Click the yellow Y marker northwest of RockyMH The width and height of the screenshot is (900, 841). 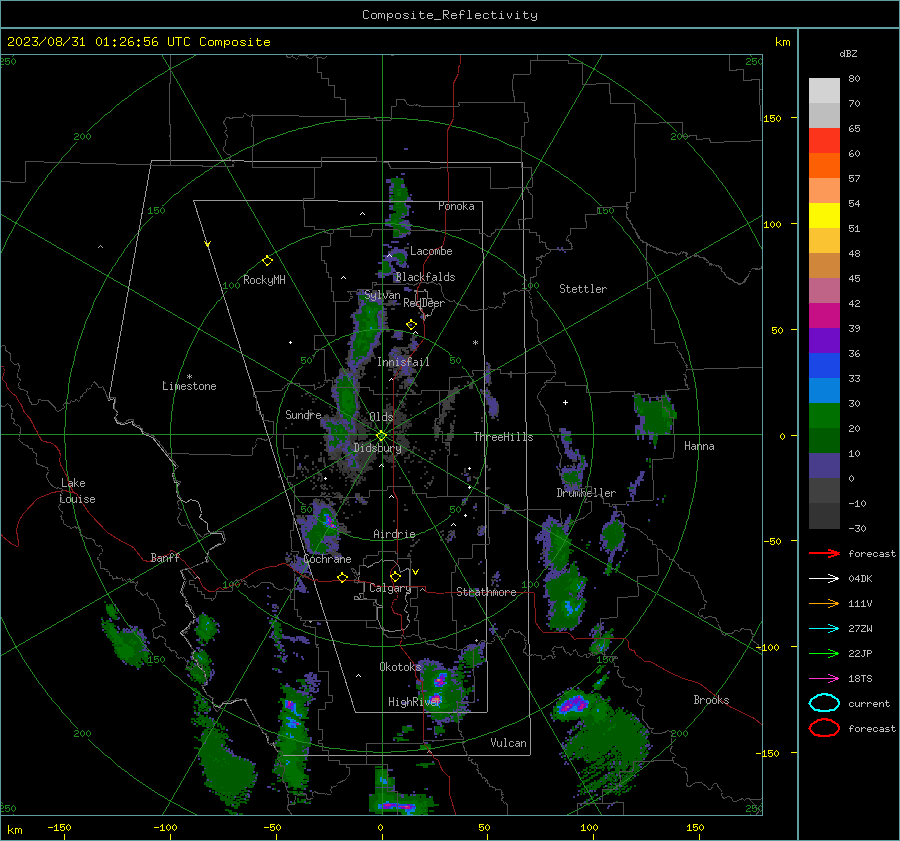coord(208,244)
